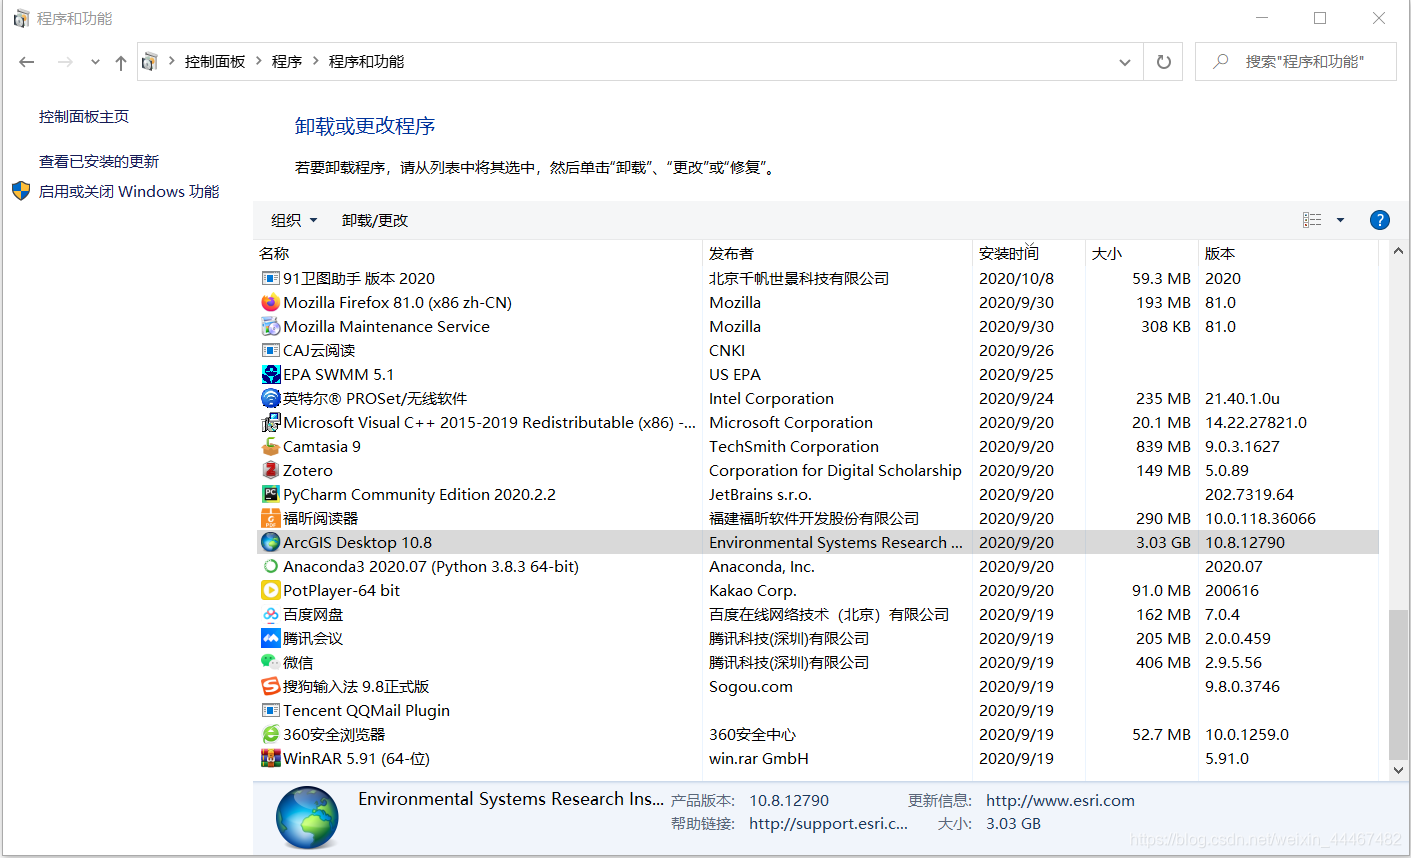The width and height of the screenshot is (1411, 858).
Task: Click the WinRAR 5.91 icon
Action: 270,758
